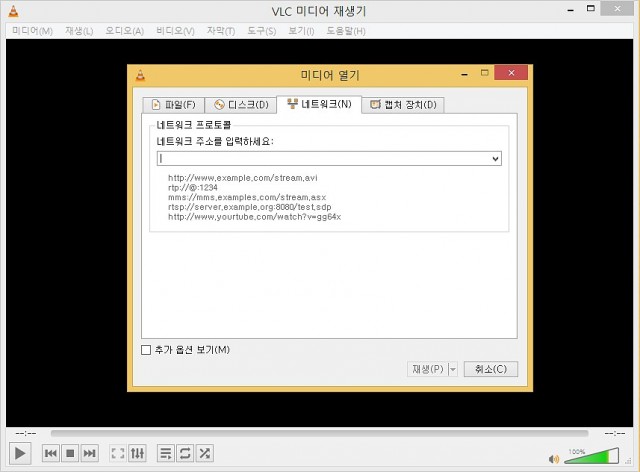
Task: Click VLC cone icon in main title bar
Action: pyautogui.click(x=13, y=11)
